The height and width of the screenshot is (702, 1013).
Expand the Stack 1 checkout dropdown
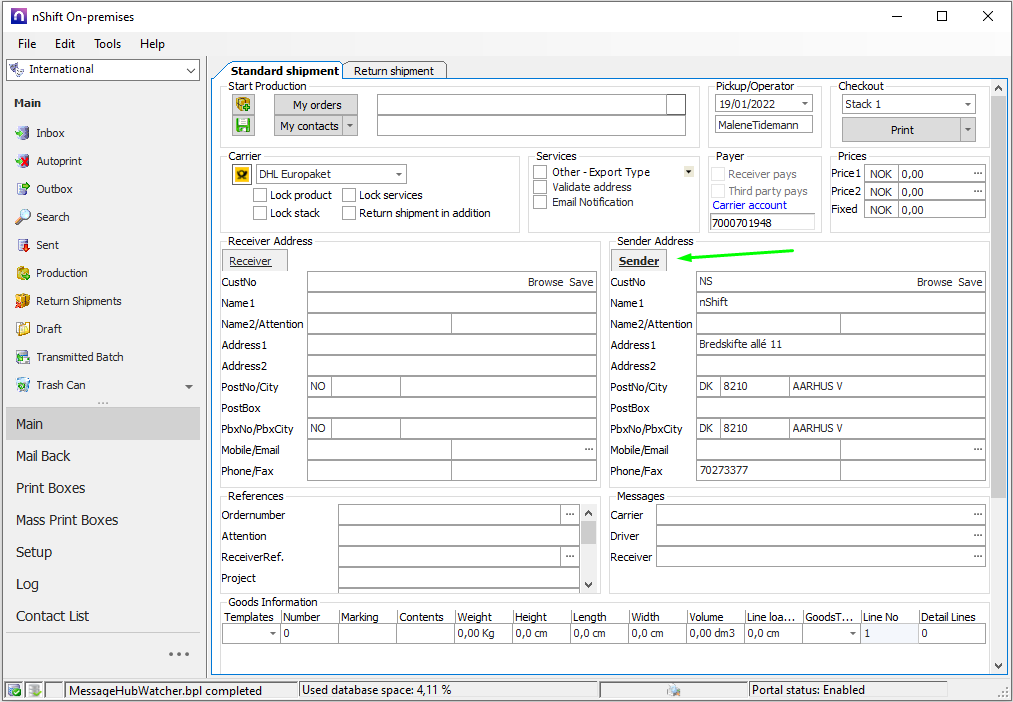[x=967, y=104]
